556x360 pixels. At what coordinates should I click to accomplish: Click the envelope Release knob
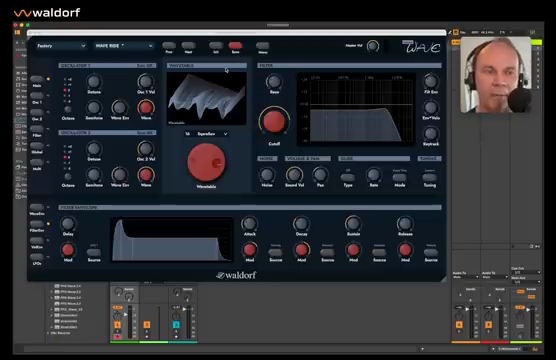coord(405,224)
